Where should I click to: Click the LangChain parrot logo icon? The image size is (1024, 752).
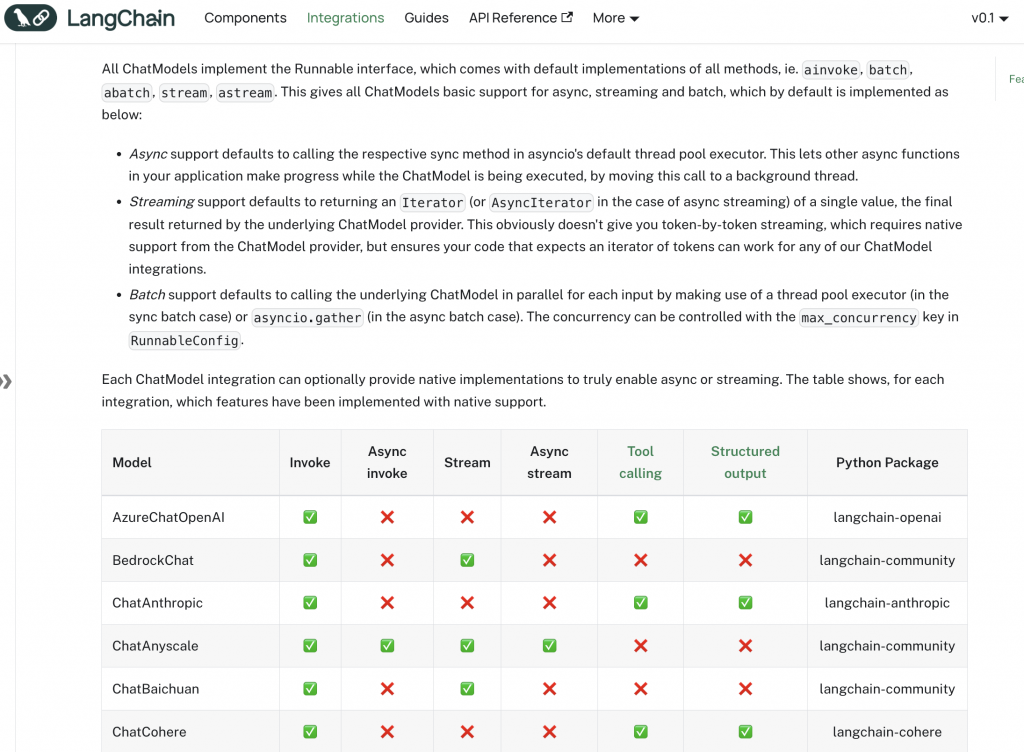pyautogui.click(x=30, y=18)
